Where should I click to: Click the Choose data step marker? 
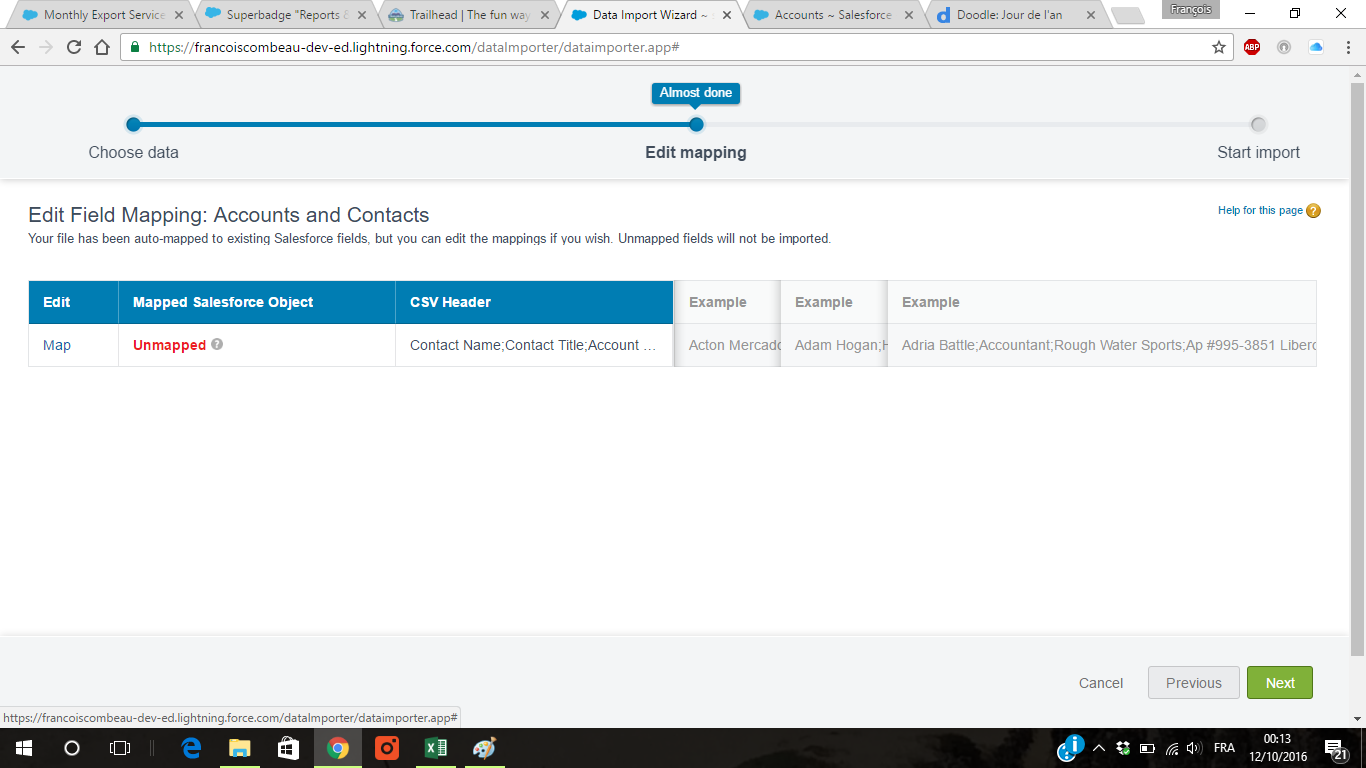[x=133, y=124]
